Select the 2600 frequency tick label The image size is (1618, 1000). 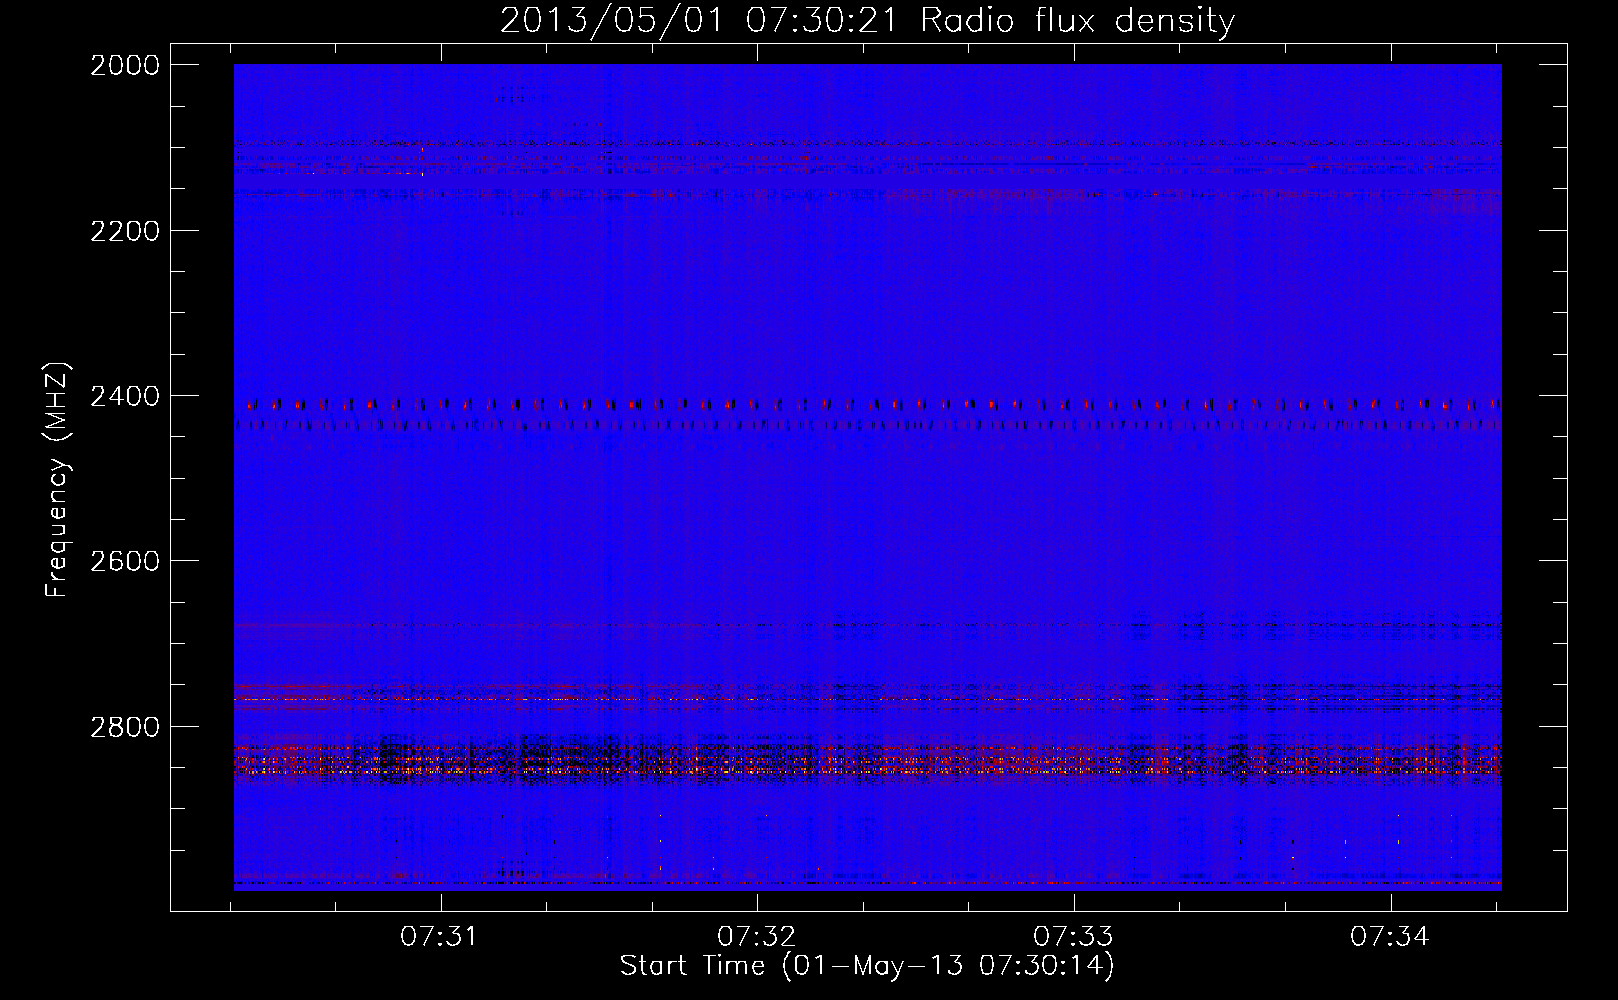(125, 561)
